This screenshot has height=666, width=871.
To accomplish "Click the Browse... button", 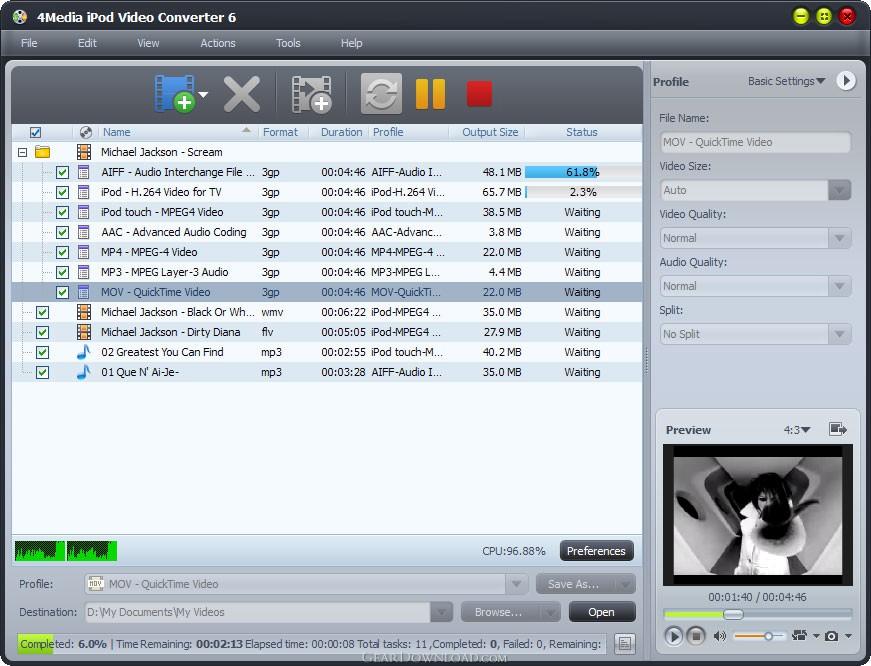I will click(x=510, y=612).
